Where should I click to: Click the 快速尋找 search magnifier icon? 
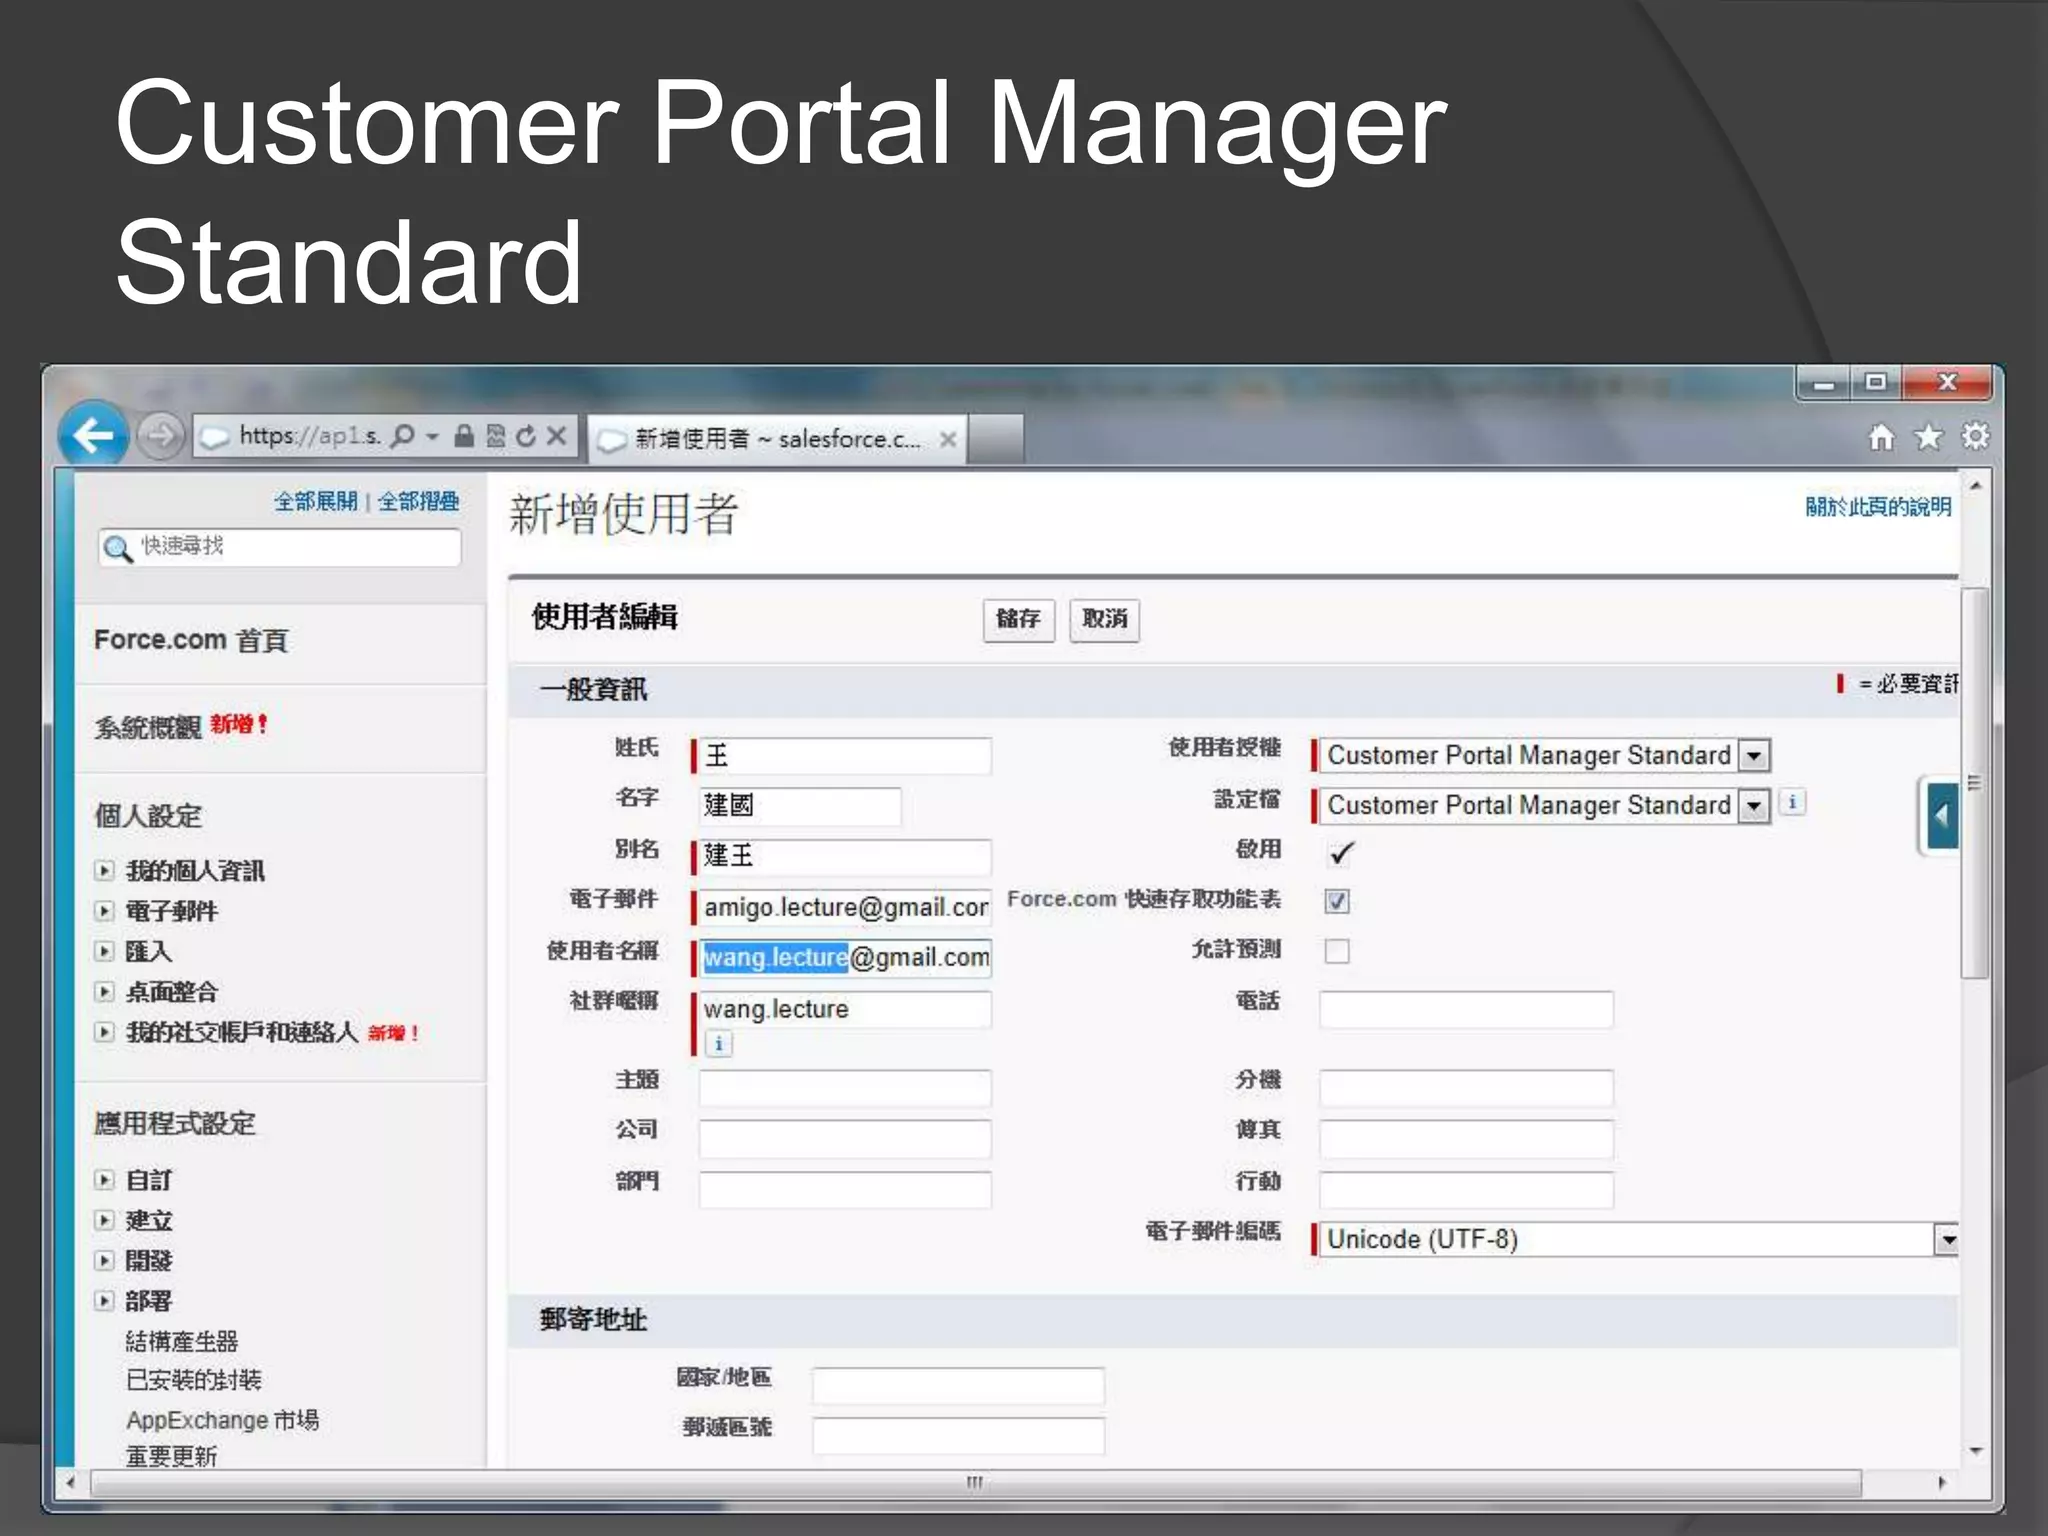(x=118, y=548)
